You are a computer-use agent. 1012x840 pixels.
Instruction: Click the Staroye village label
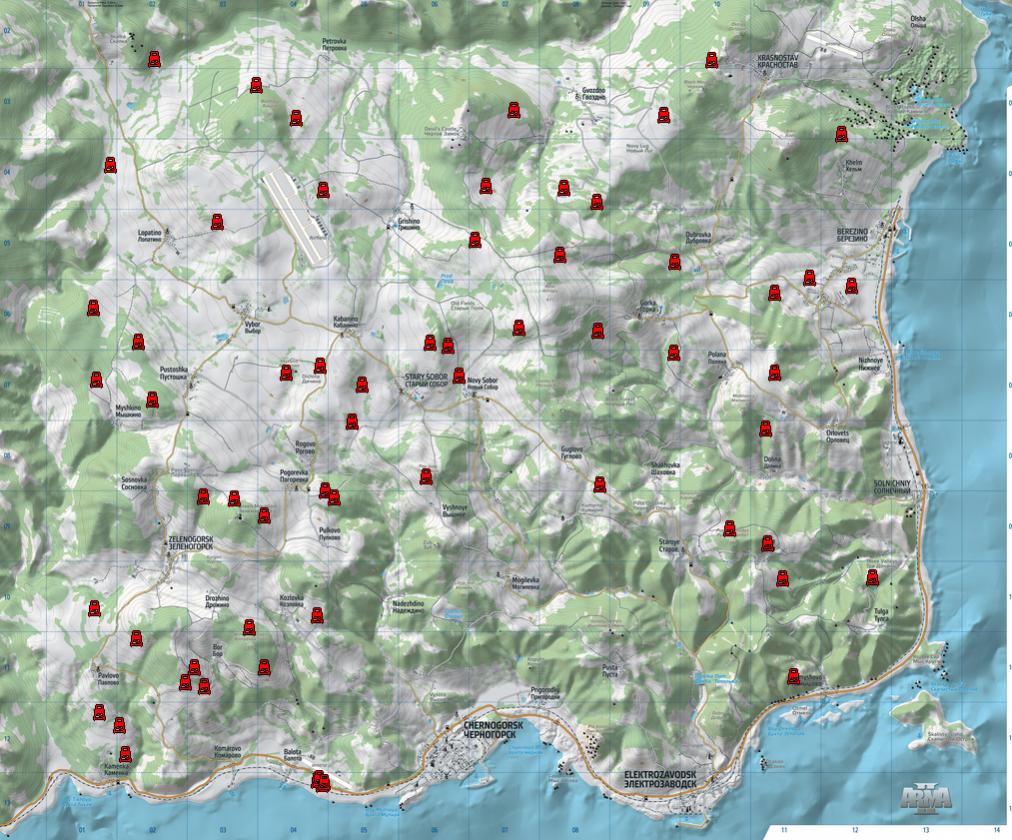[669, 545]
